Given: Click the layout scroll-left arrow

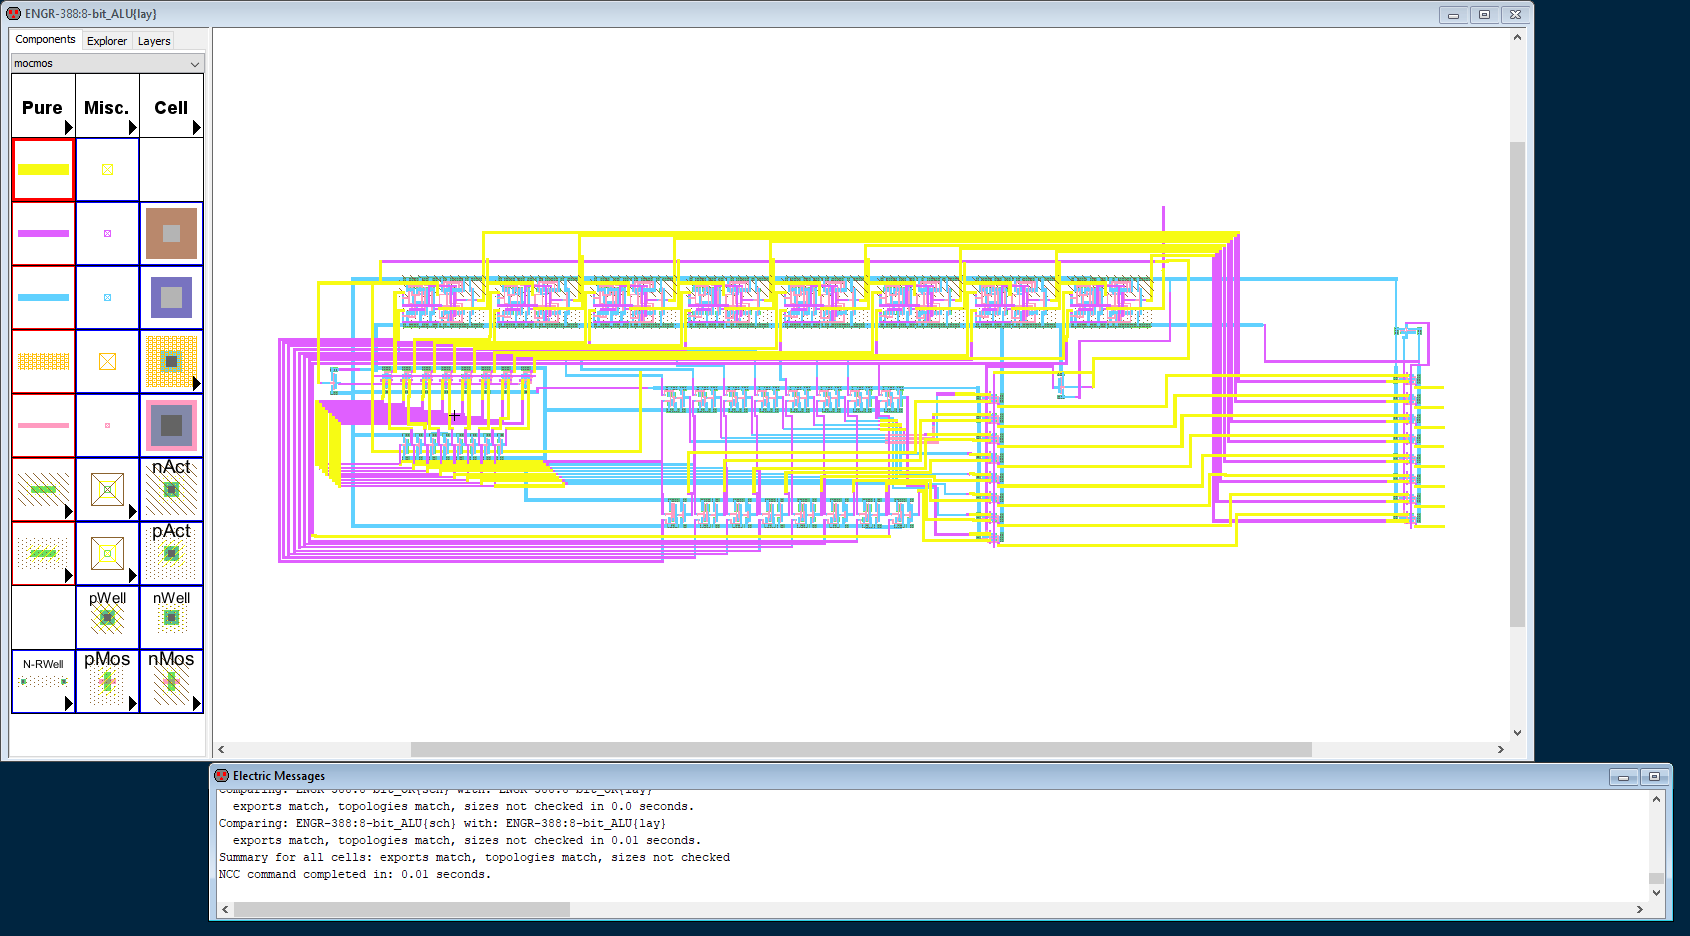Looking at the screenshot, I should pyautogui.click(x=221, y=749).
